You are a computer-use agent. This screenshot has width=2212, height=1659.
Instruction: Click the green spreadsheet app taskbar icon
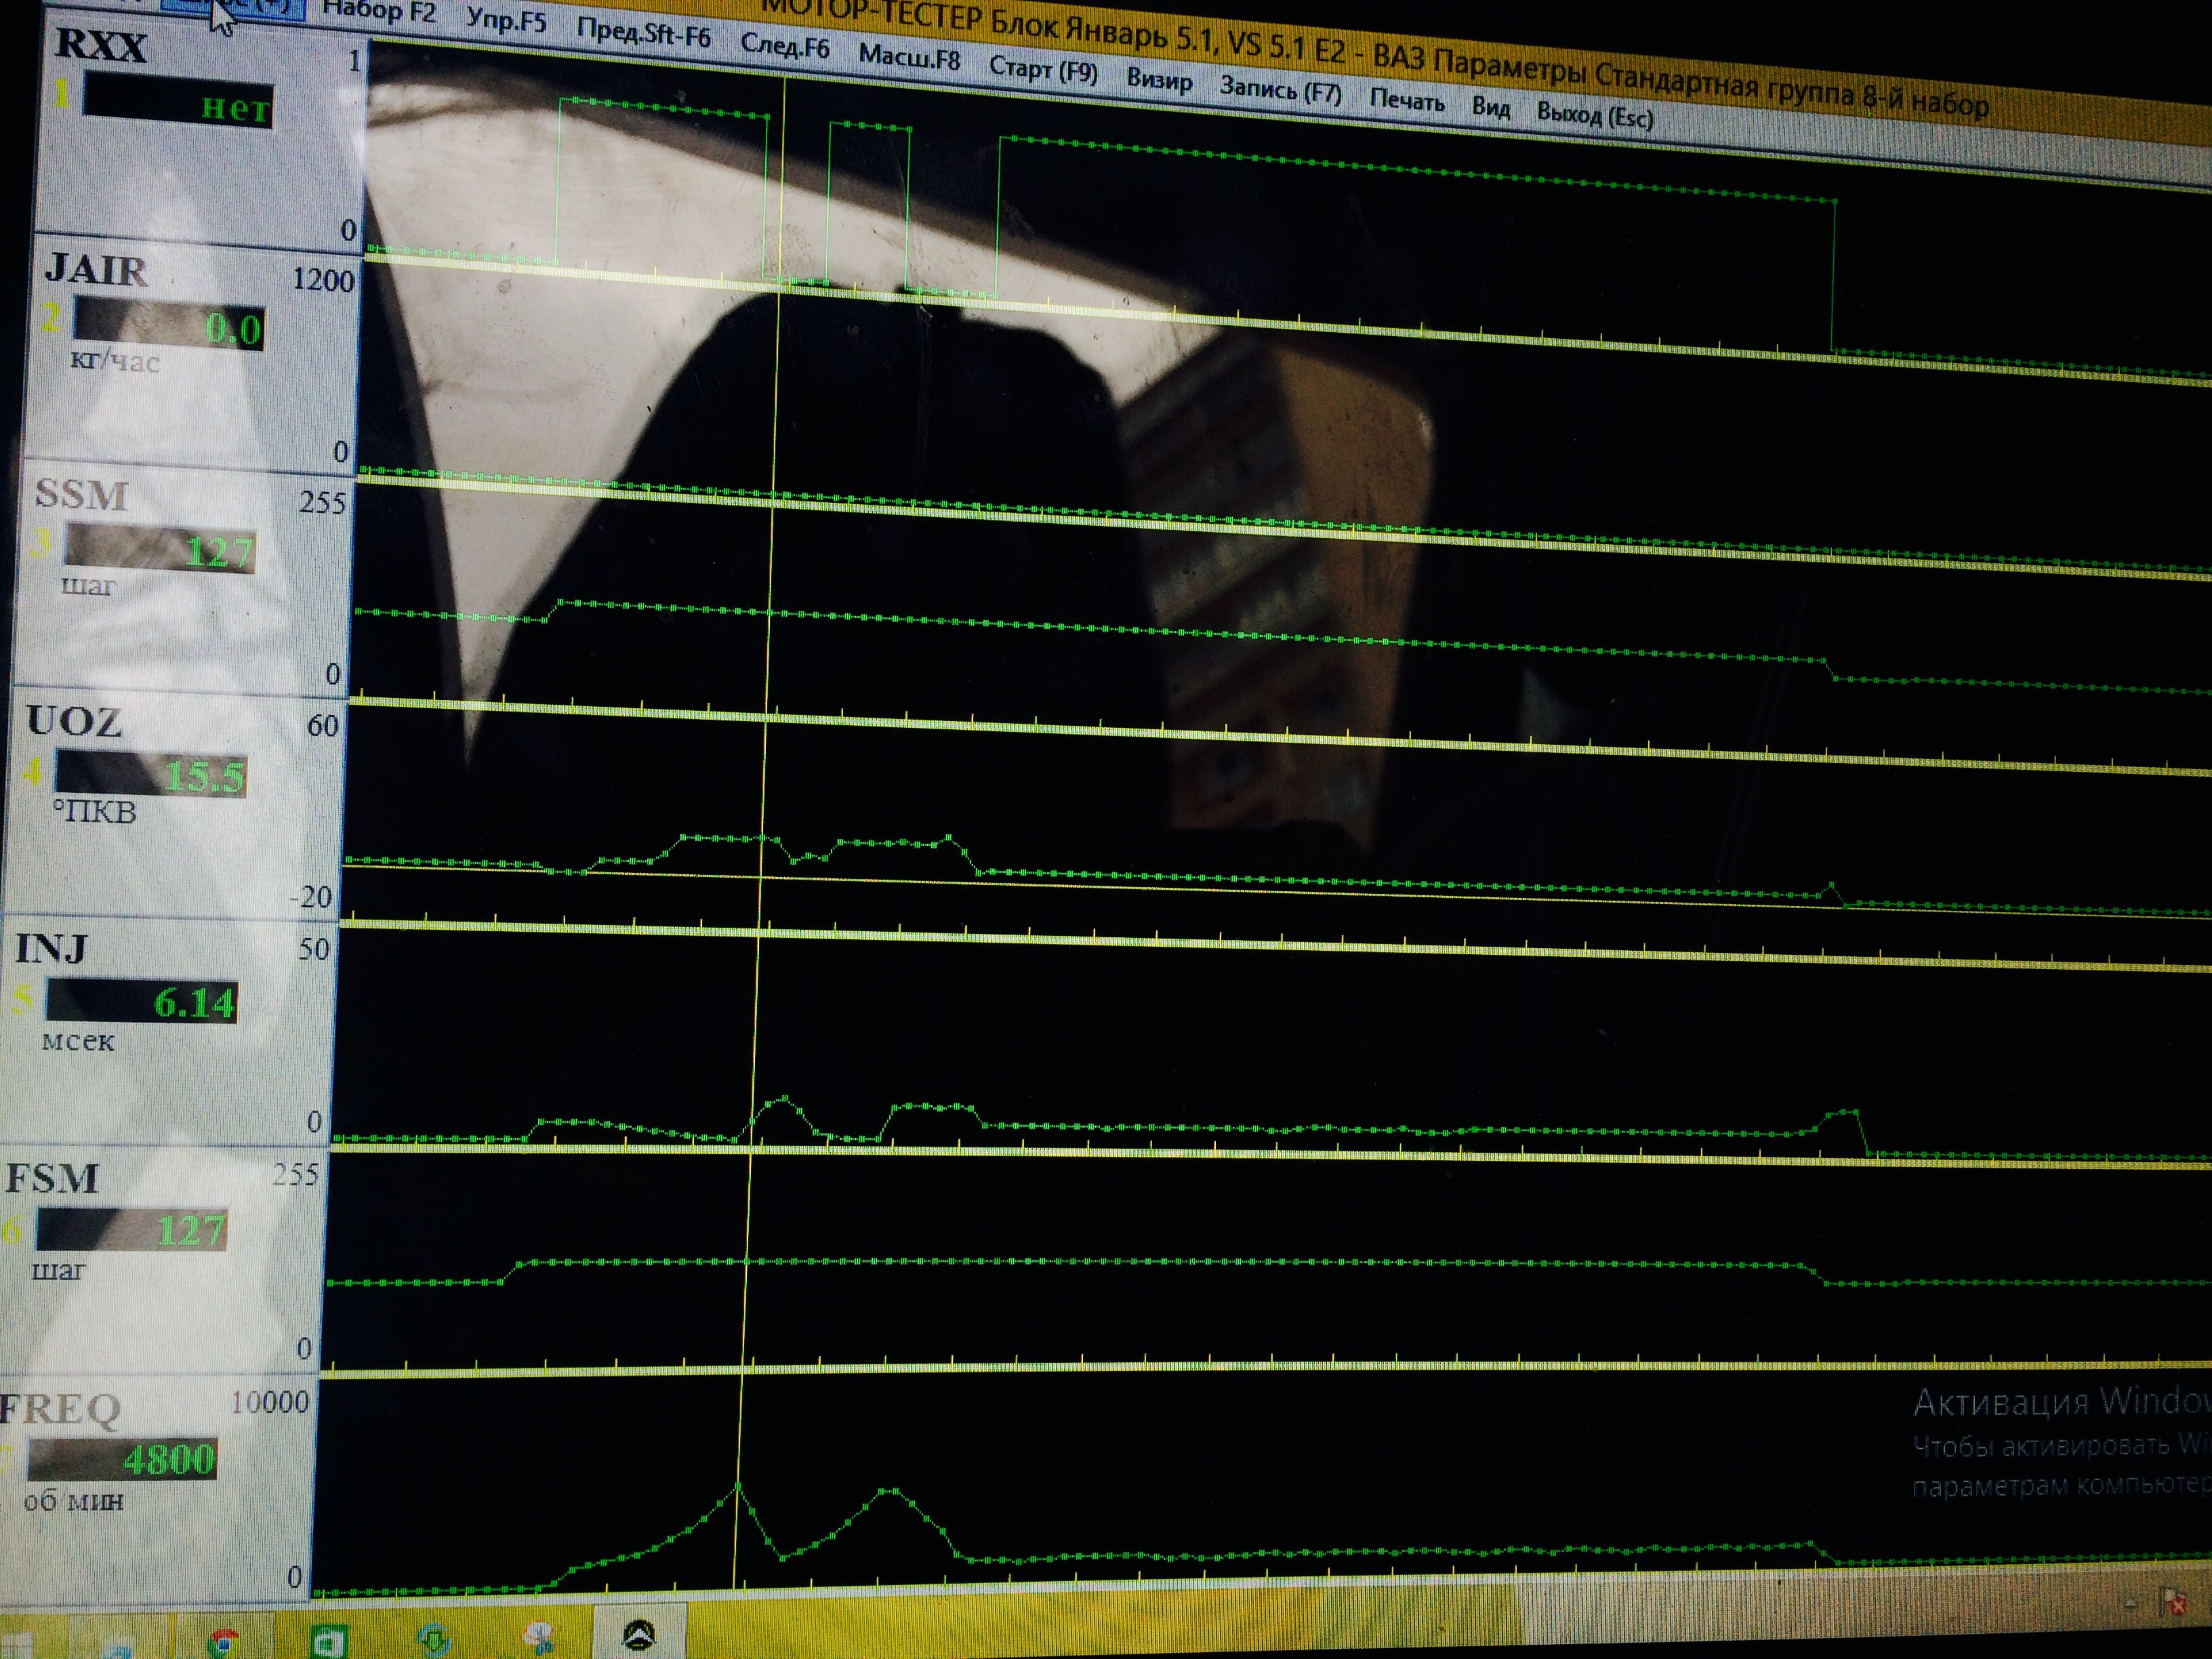(x=329, y=1641)
